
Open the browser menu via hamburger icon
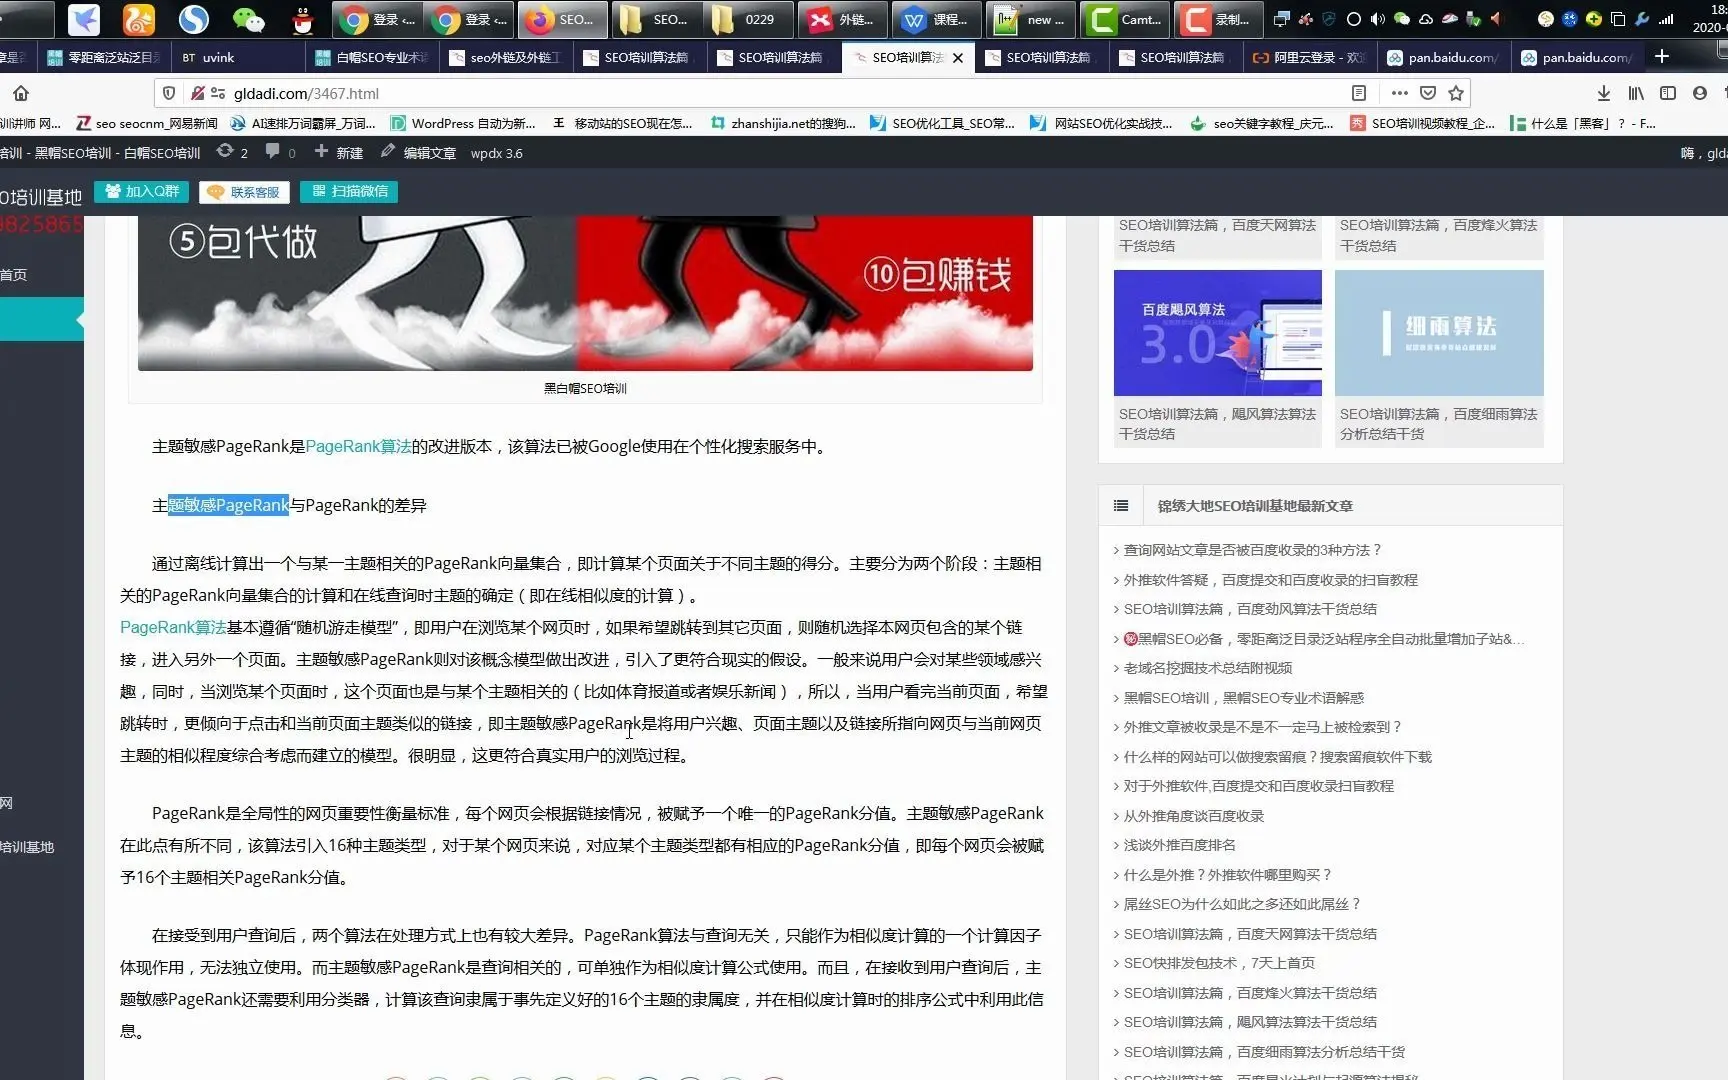click(1725, 93)
